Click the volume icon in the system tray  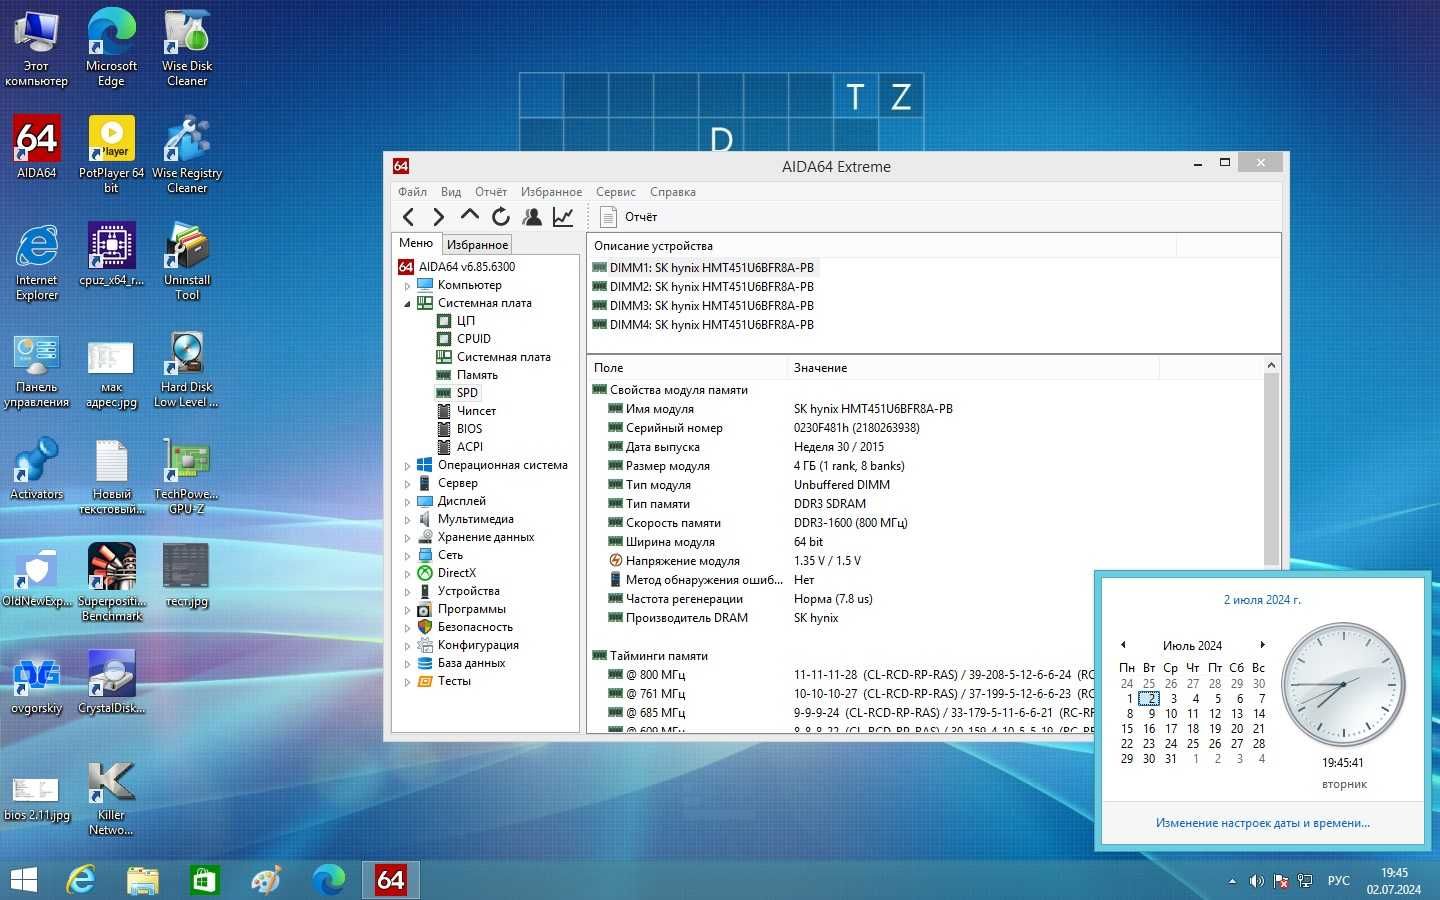pos(1256,881)
